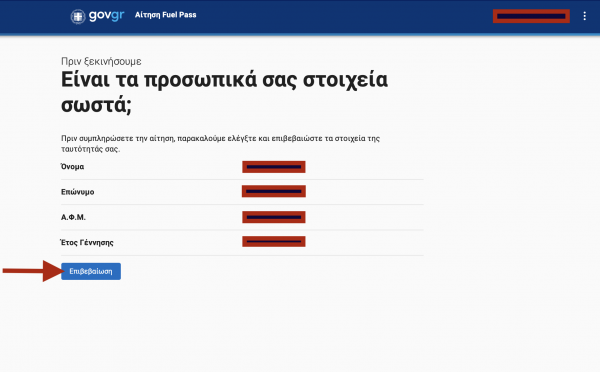Click the redacted Α.Φ.Μ. value
The image size is (600, 372).
274,217
